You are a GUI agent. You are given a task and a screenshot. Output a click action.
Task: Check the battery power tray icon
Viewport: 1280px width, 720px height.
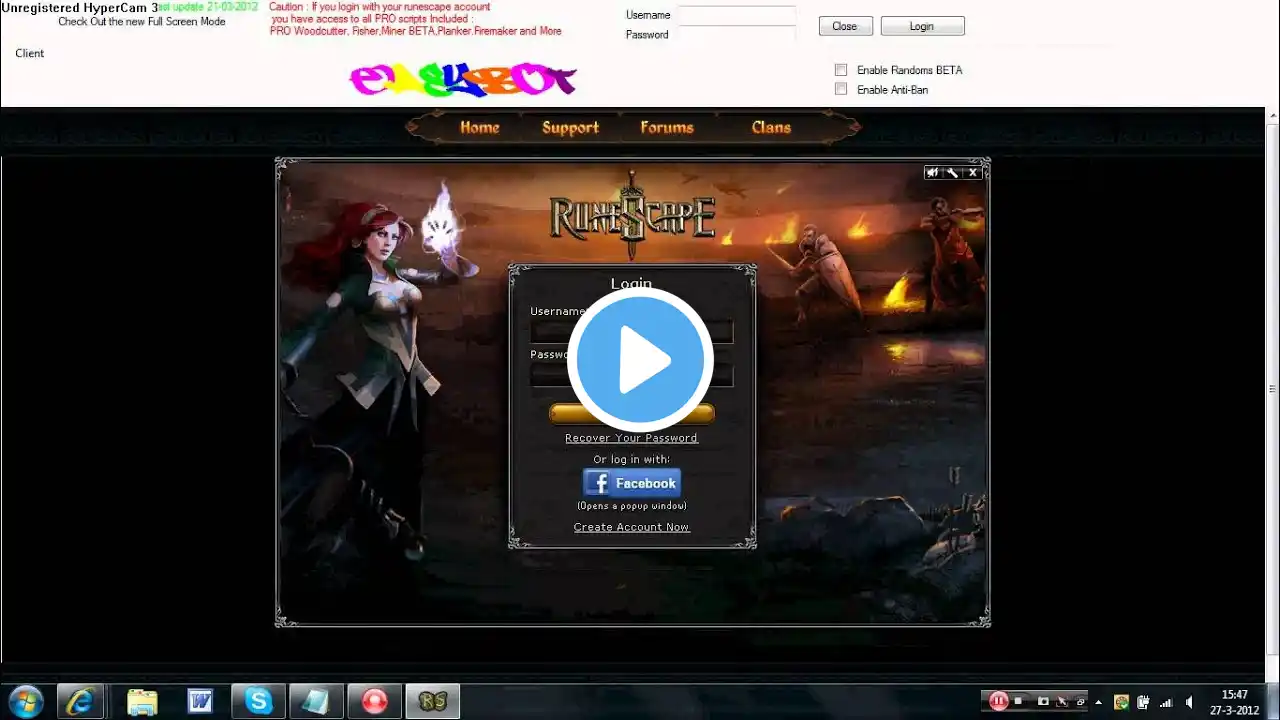1144,701
